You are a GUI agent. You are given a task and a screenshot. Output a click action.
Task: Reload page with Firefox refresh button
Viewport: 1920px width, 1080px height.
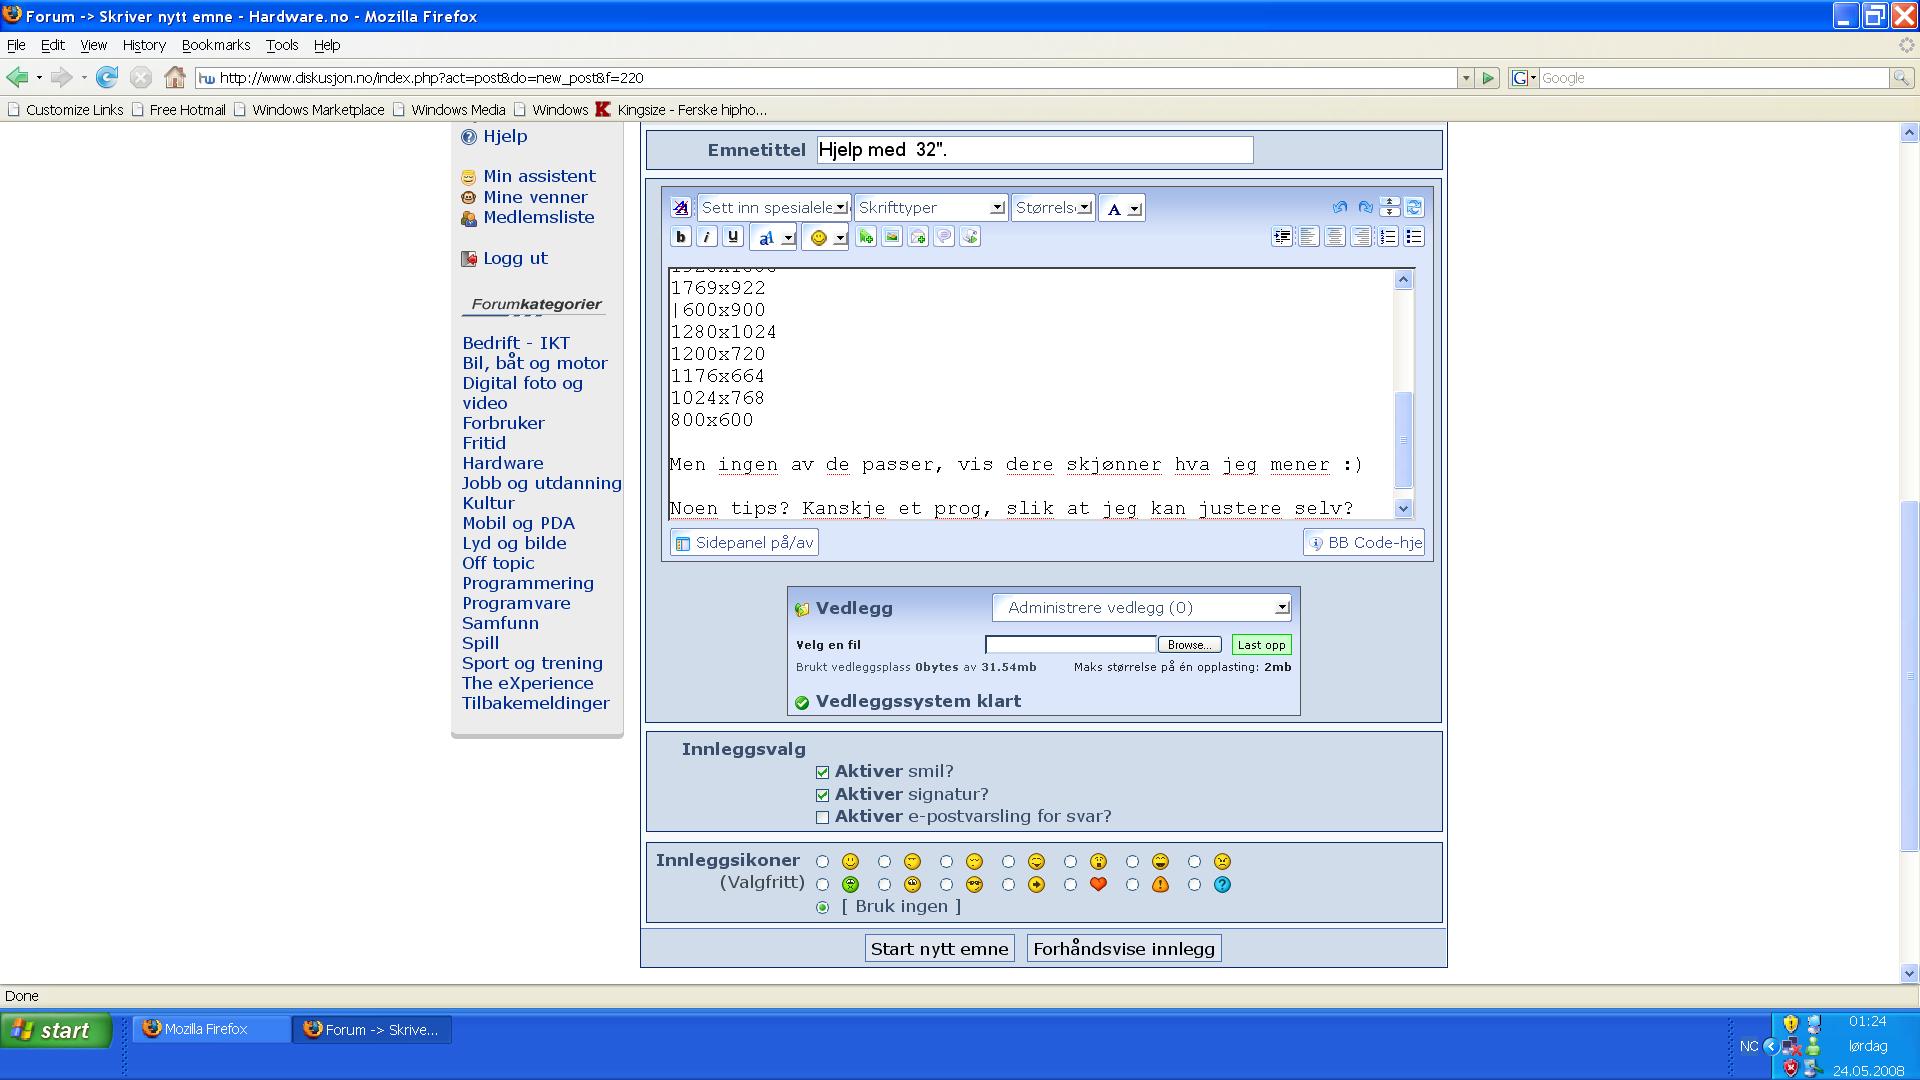pos(107,77)
